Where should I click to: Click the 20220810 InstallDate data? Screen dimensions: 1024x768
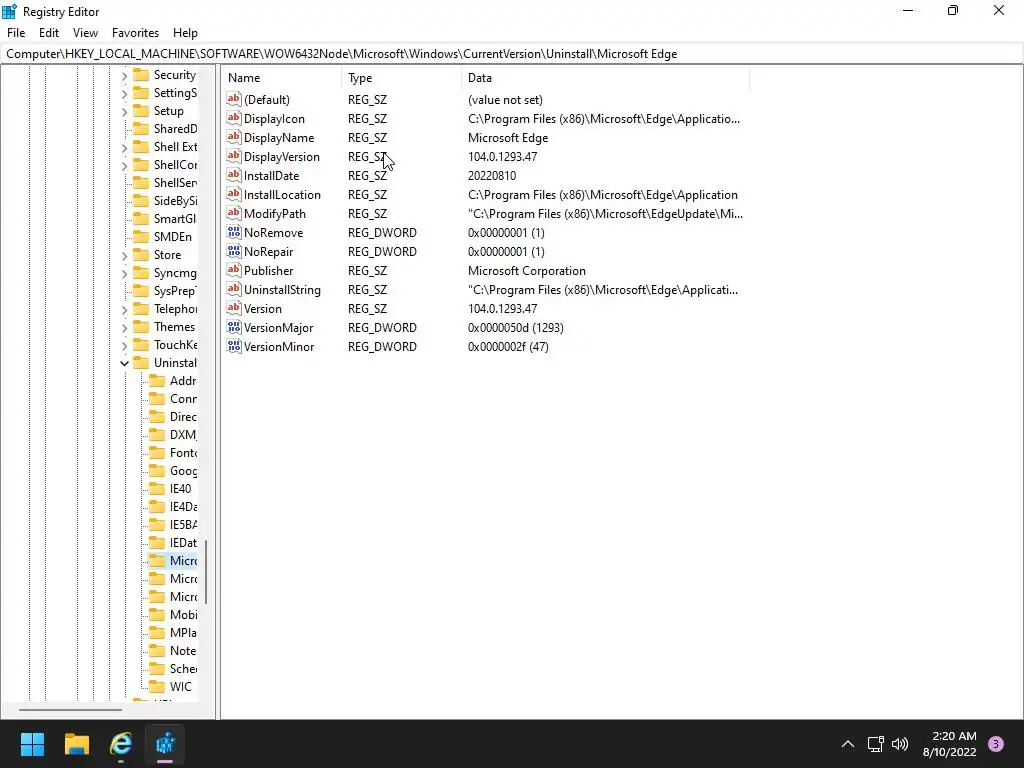(x=492, y=176)
